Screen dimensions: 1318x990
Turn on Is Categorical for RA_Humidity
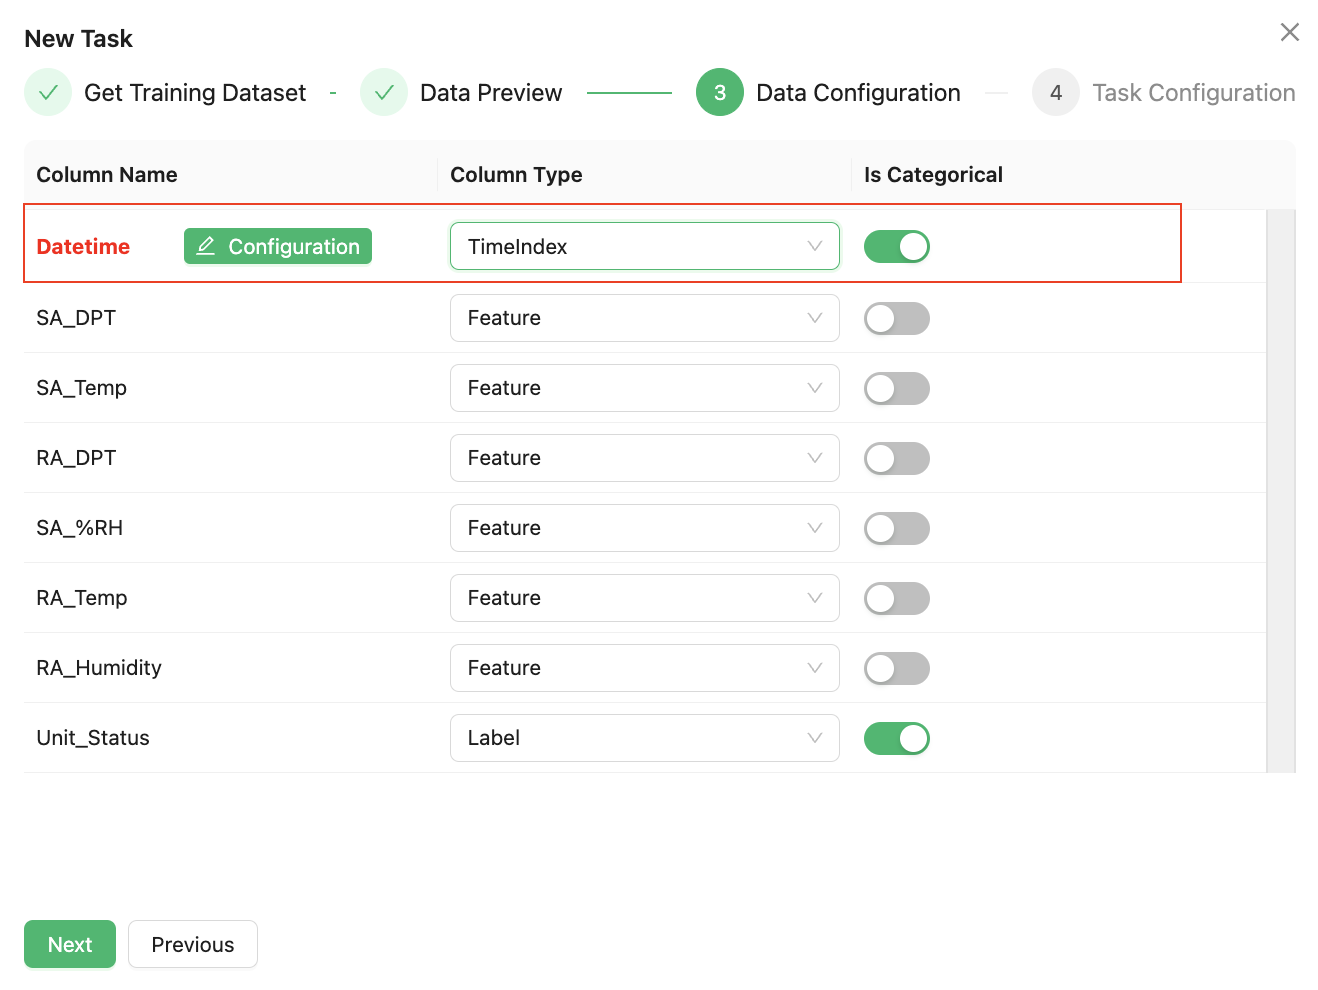point(896,669)
